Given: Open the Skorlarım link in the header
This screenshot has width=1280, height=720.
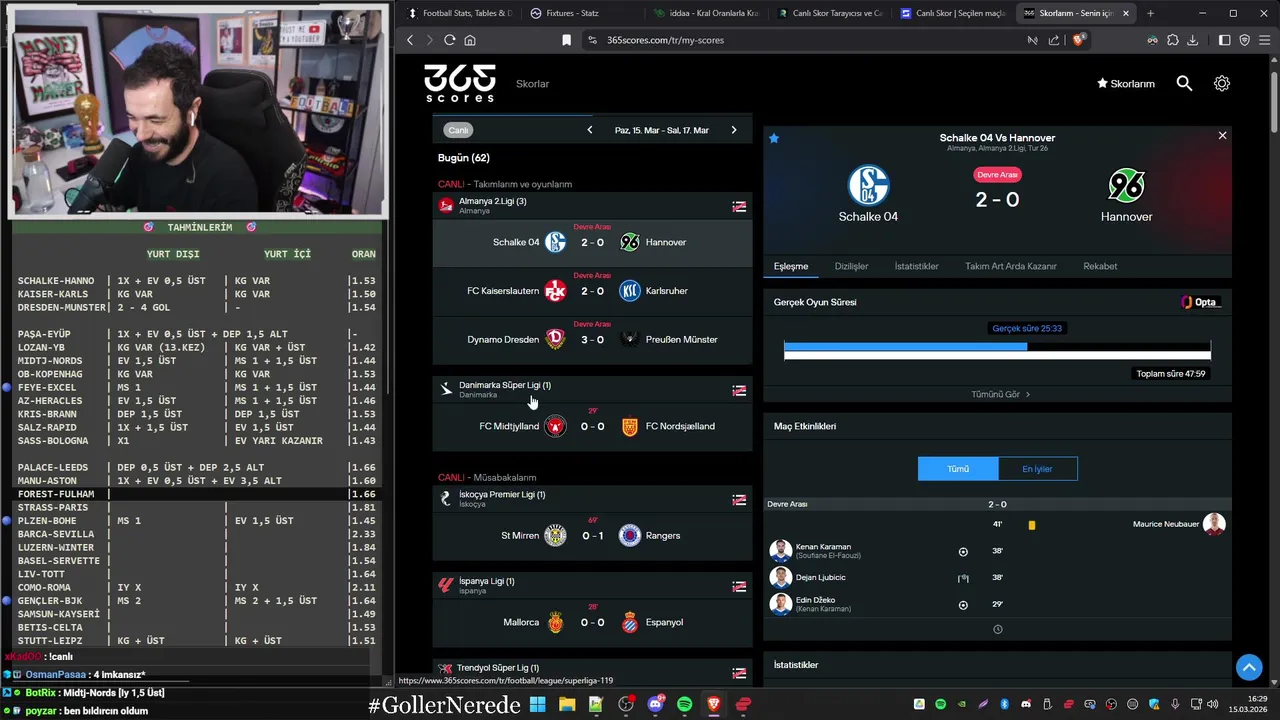Looking at the screenshot, I should click(x=1126, y=84).
